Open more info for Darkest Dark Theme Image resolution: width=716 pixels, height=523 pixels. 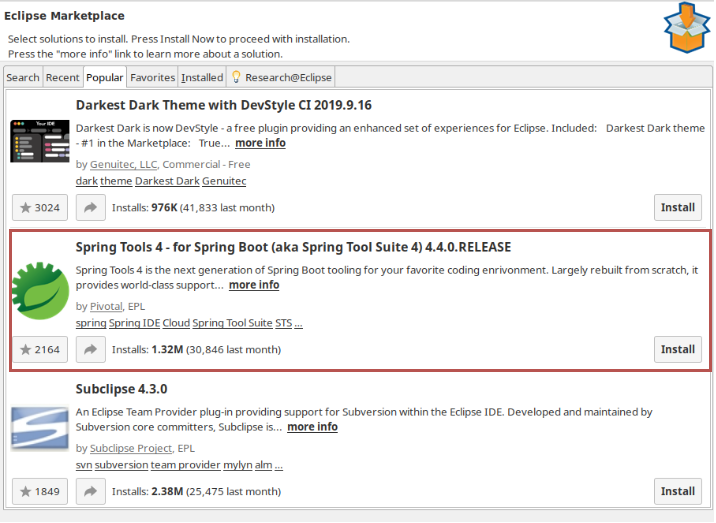(x=260, y=143)
